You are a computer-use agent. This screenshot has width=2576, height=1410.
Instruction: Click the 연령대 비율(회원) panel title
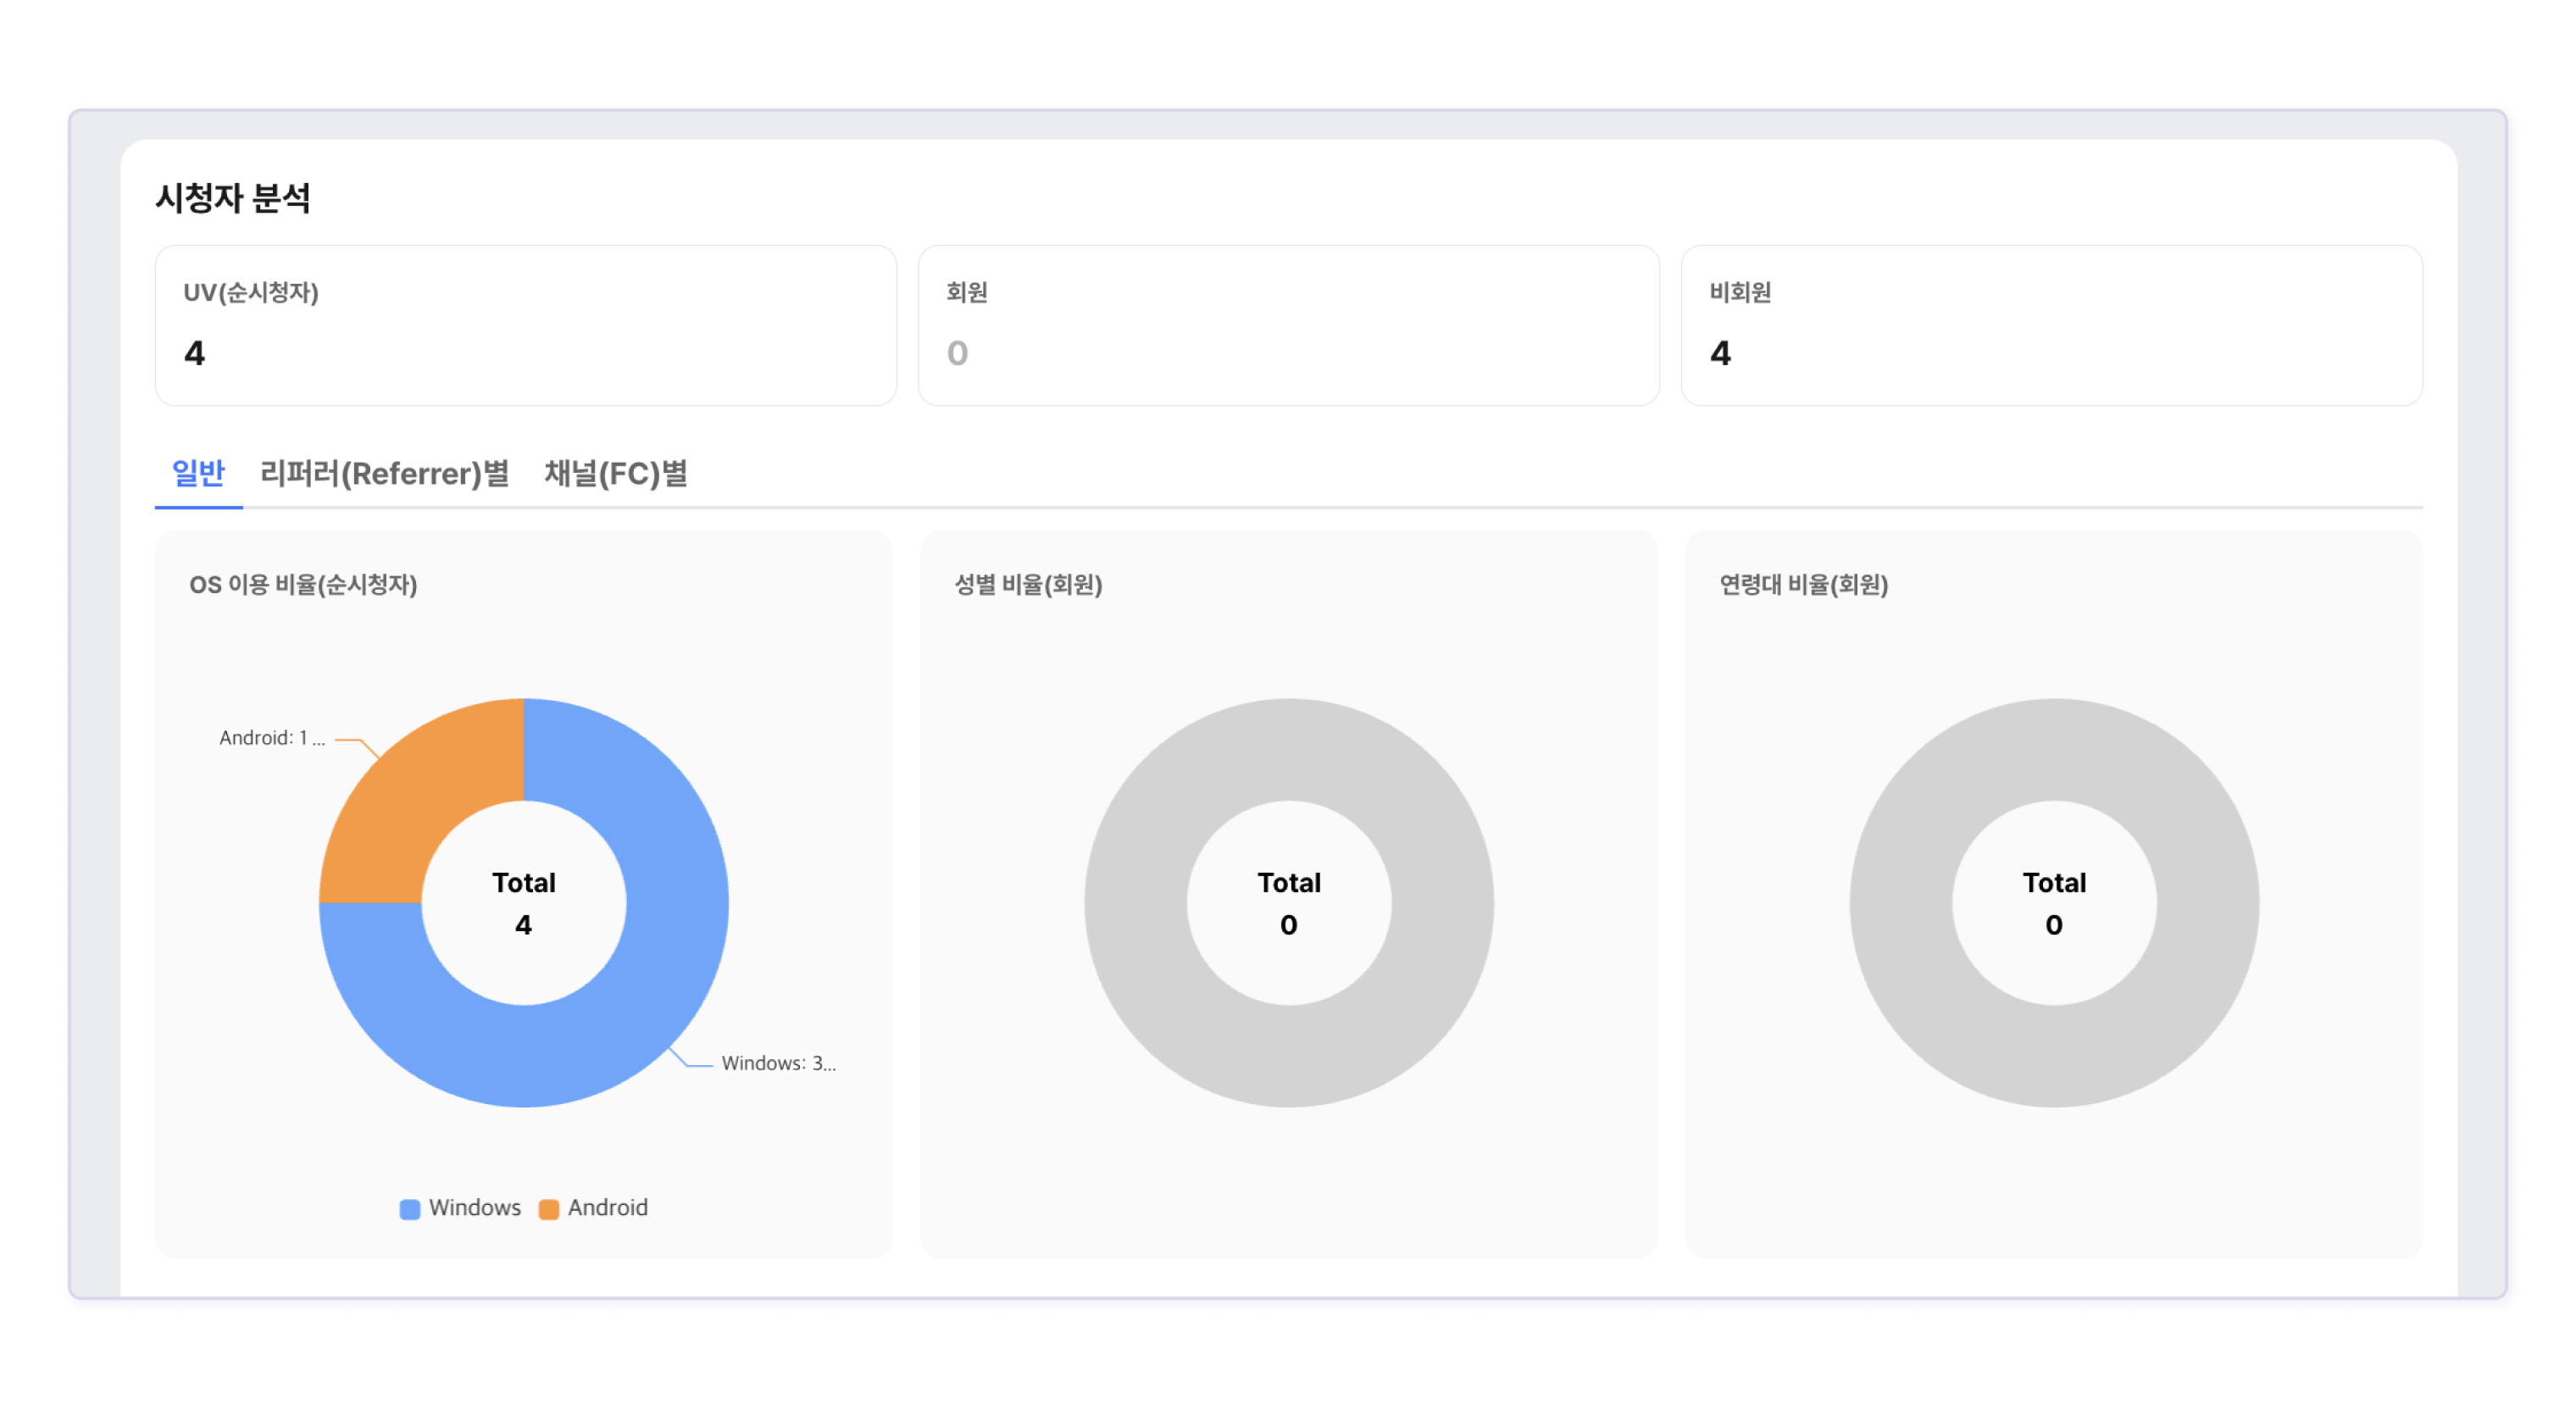click(1803, 584)
